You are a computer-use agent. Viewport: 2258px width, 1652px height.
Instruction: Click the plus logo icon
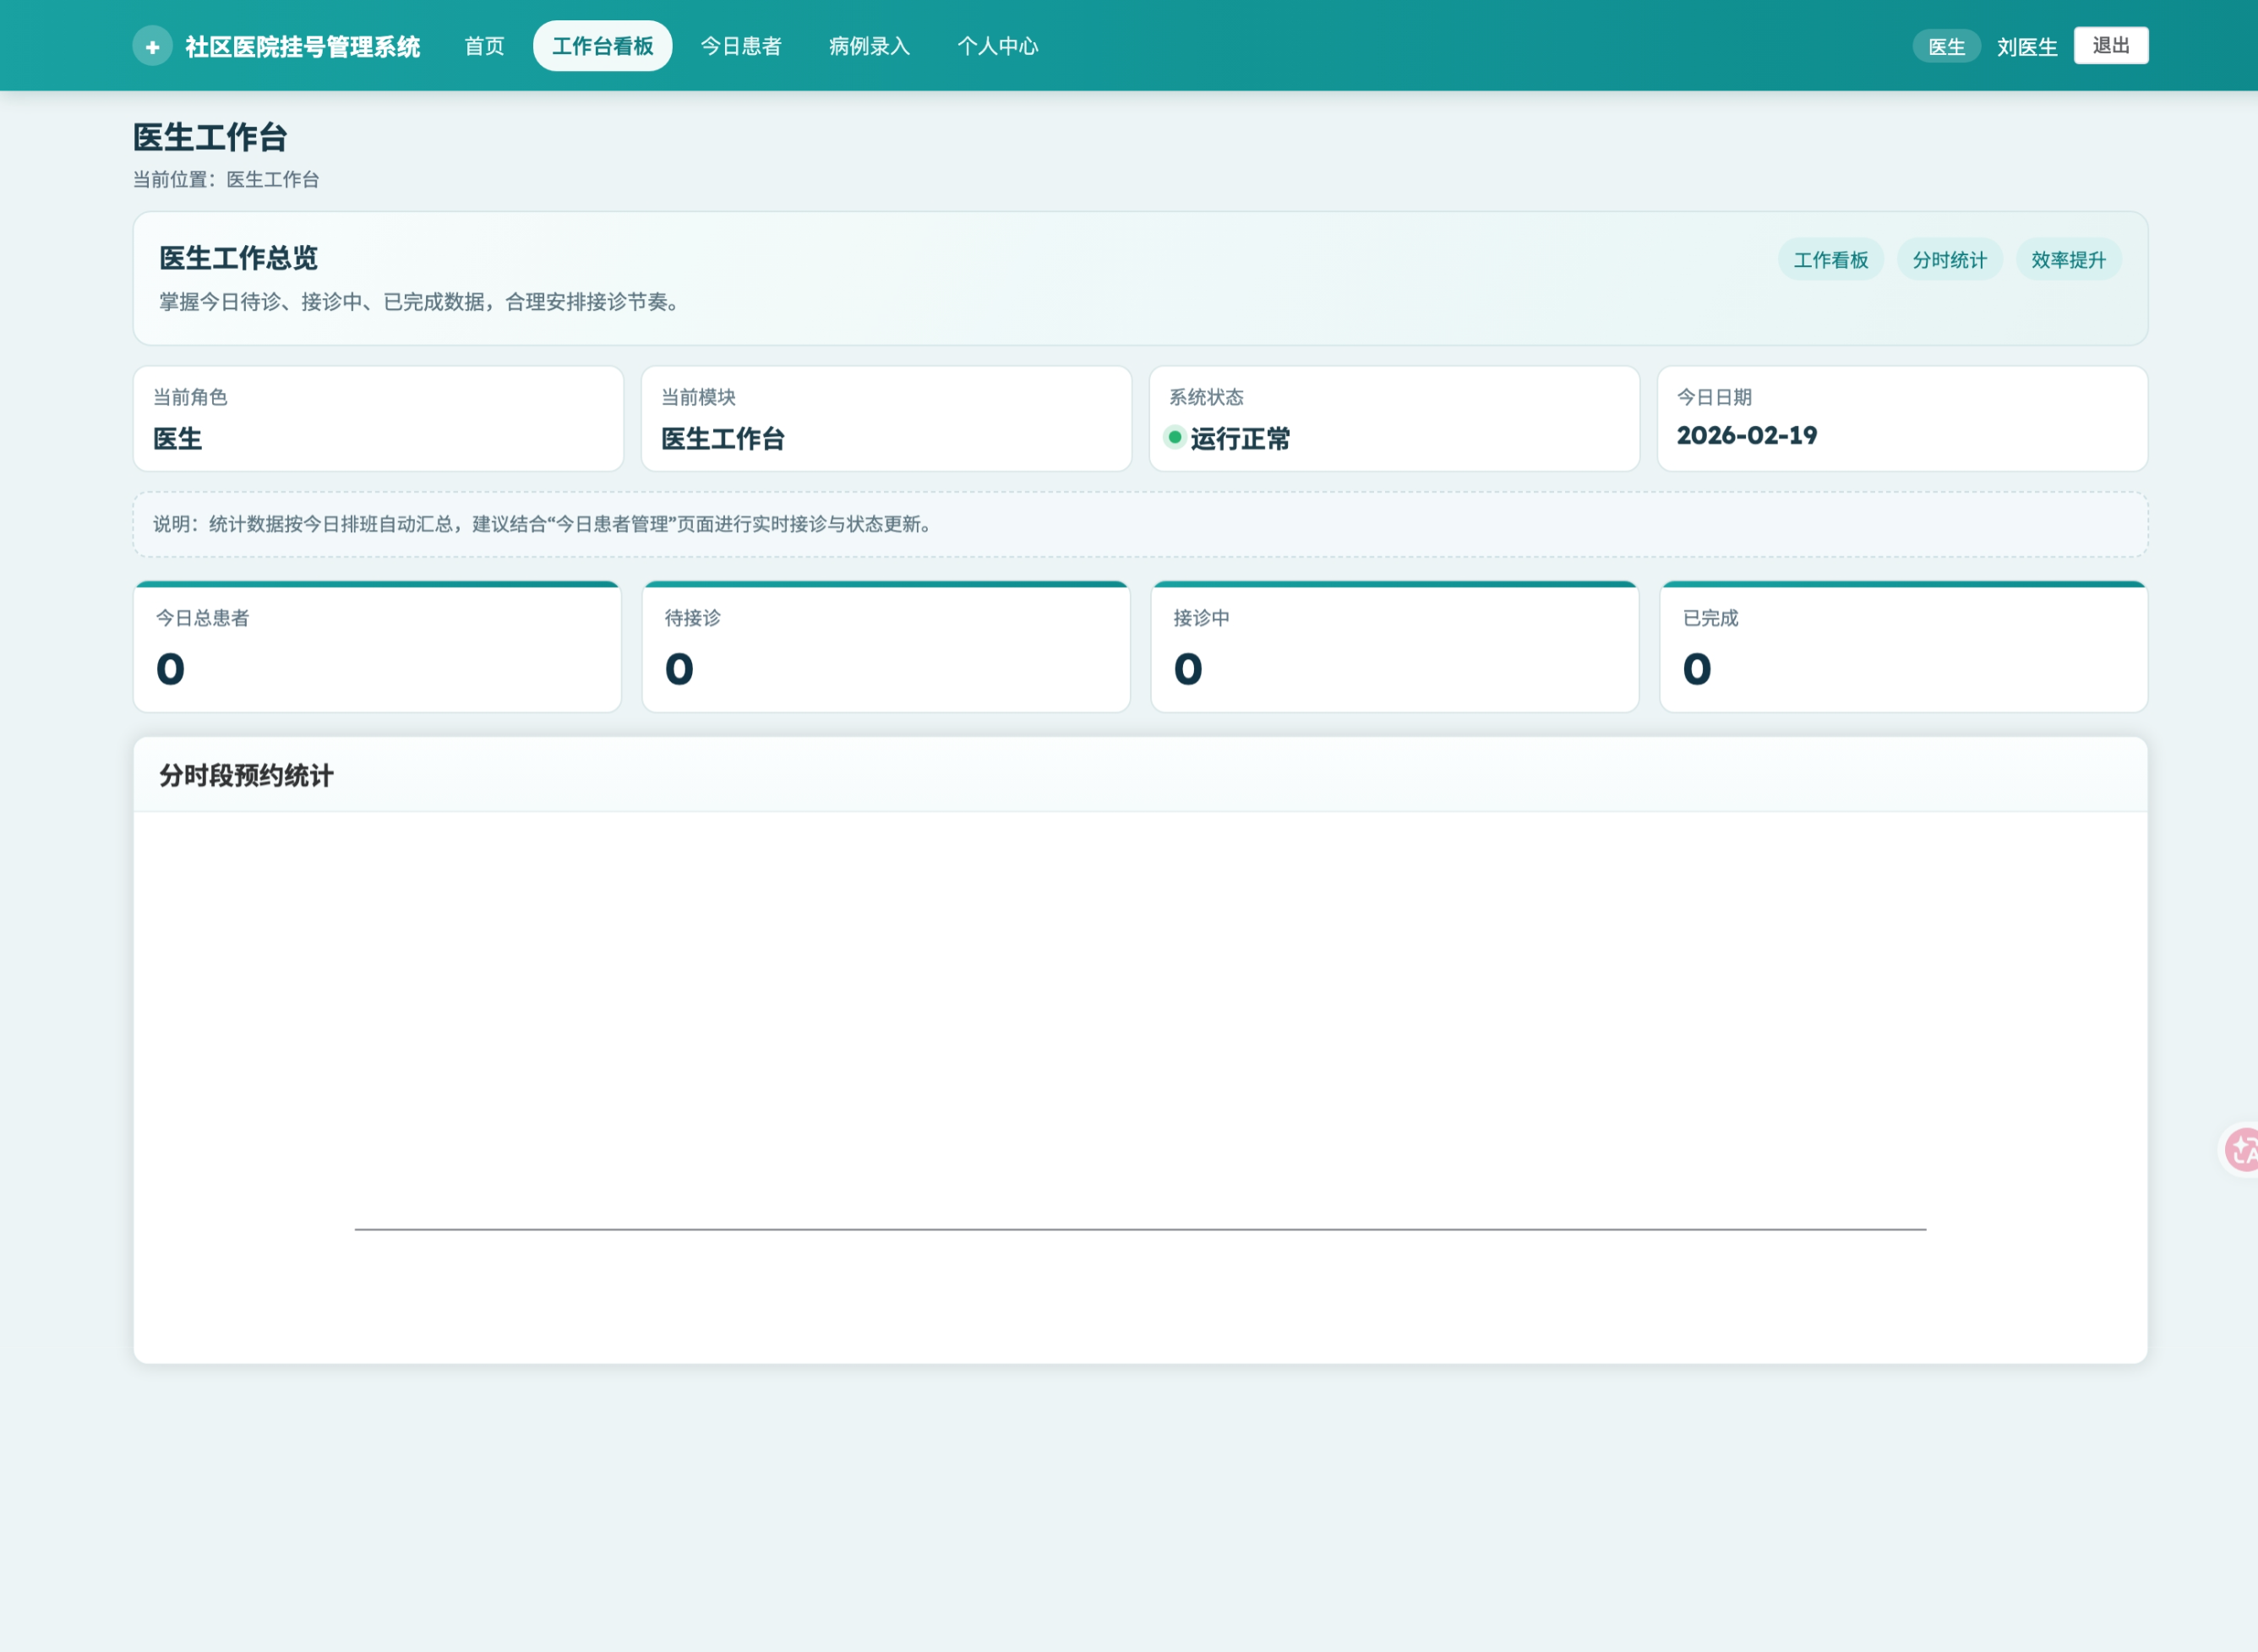pos(152,46)
